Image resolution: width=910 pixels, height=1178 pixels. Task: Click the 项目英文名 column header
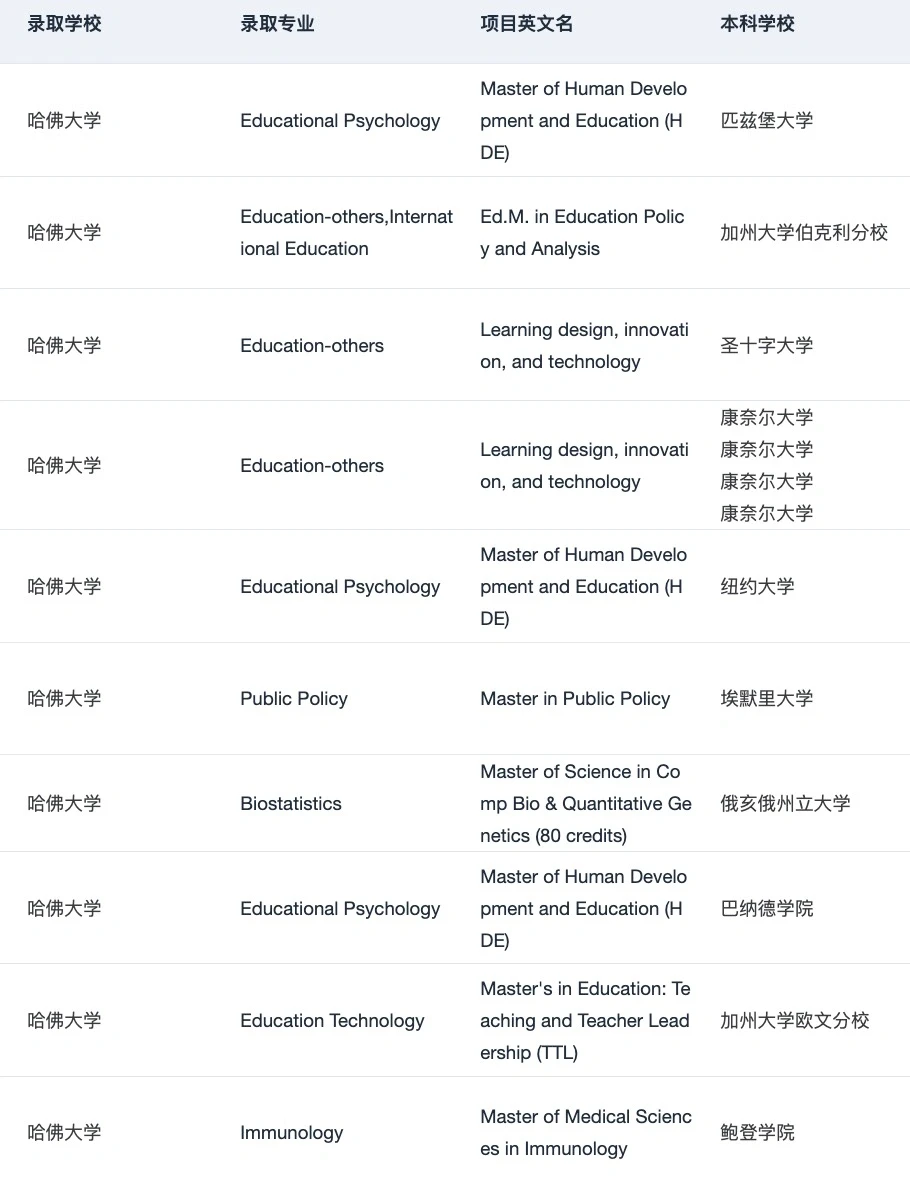tap(527, 24)
